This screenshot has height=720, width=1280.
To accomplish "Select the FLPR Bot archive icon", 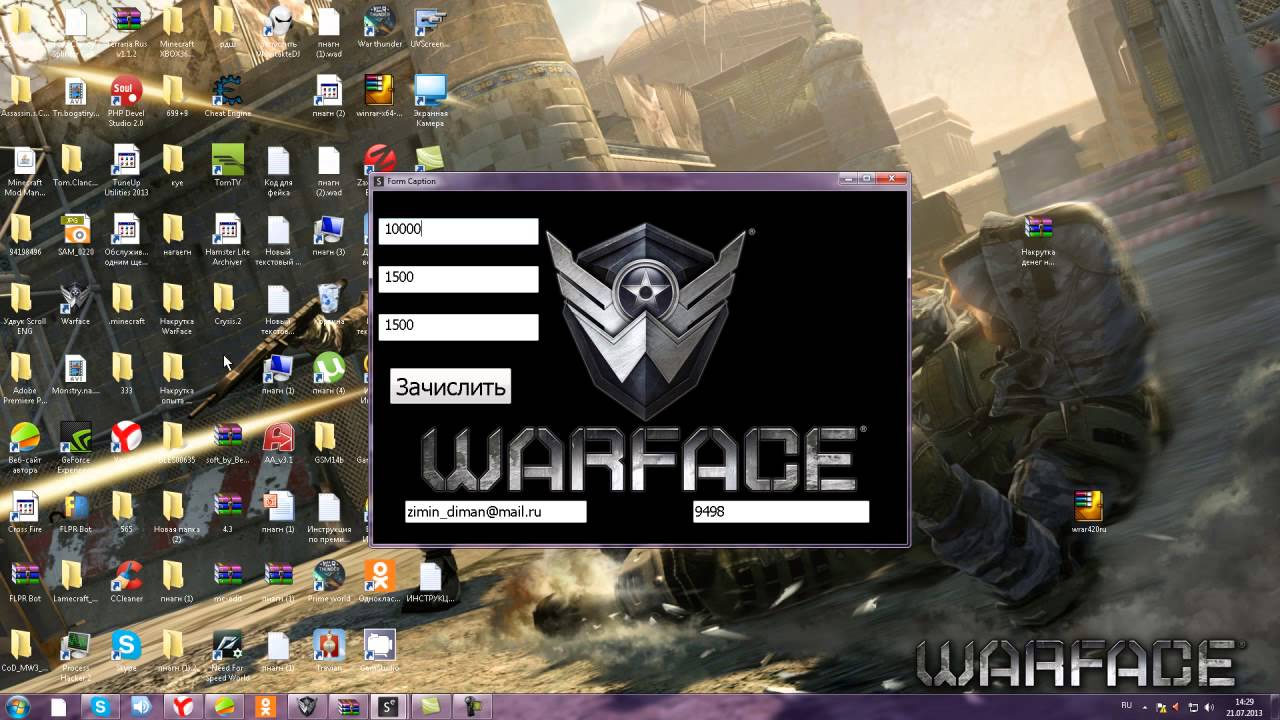I will point(25,581).
